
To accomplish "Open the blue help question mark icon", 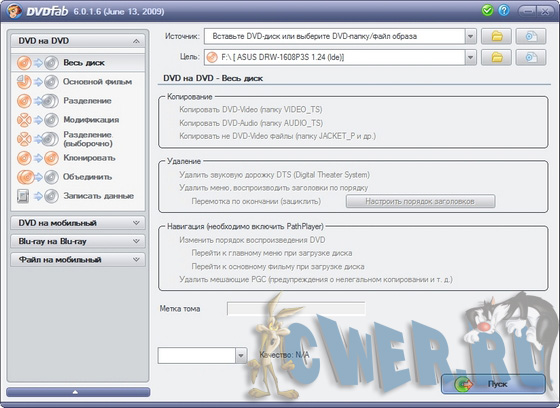I will point(504,10).
